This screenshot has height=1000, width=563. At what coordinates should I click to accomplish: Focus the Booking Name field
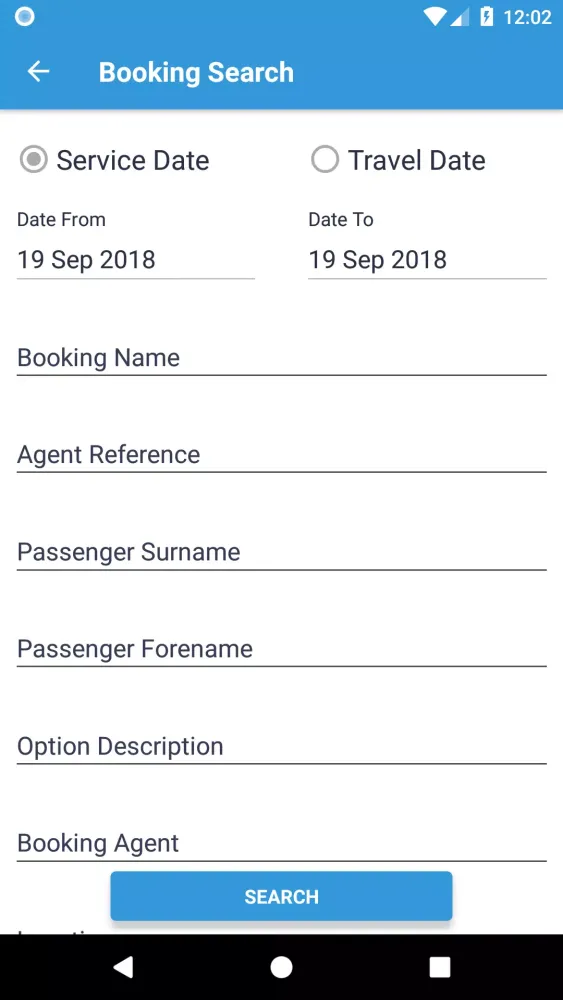click(281, 358)
